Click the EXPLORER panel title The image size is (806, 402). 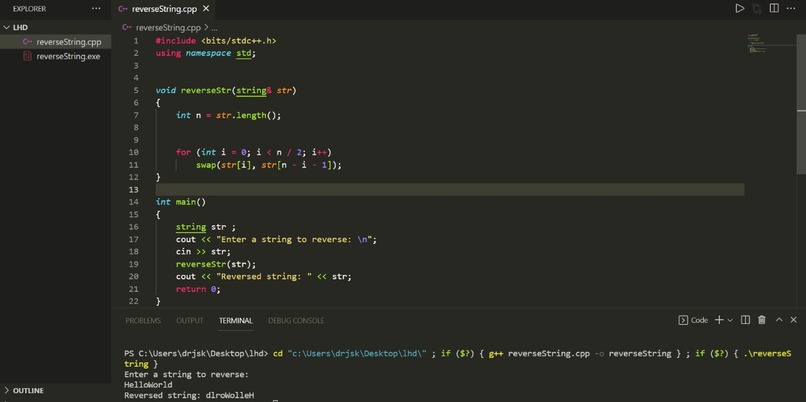point(29,9)
